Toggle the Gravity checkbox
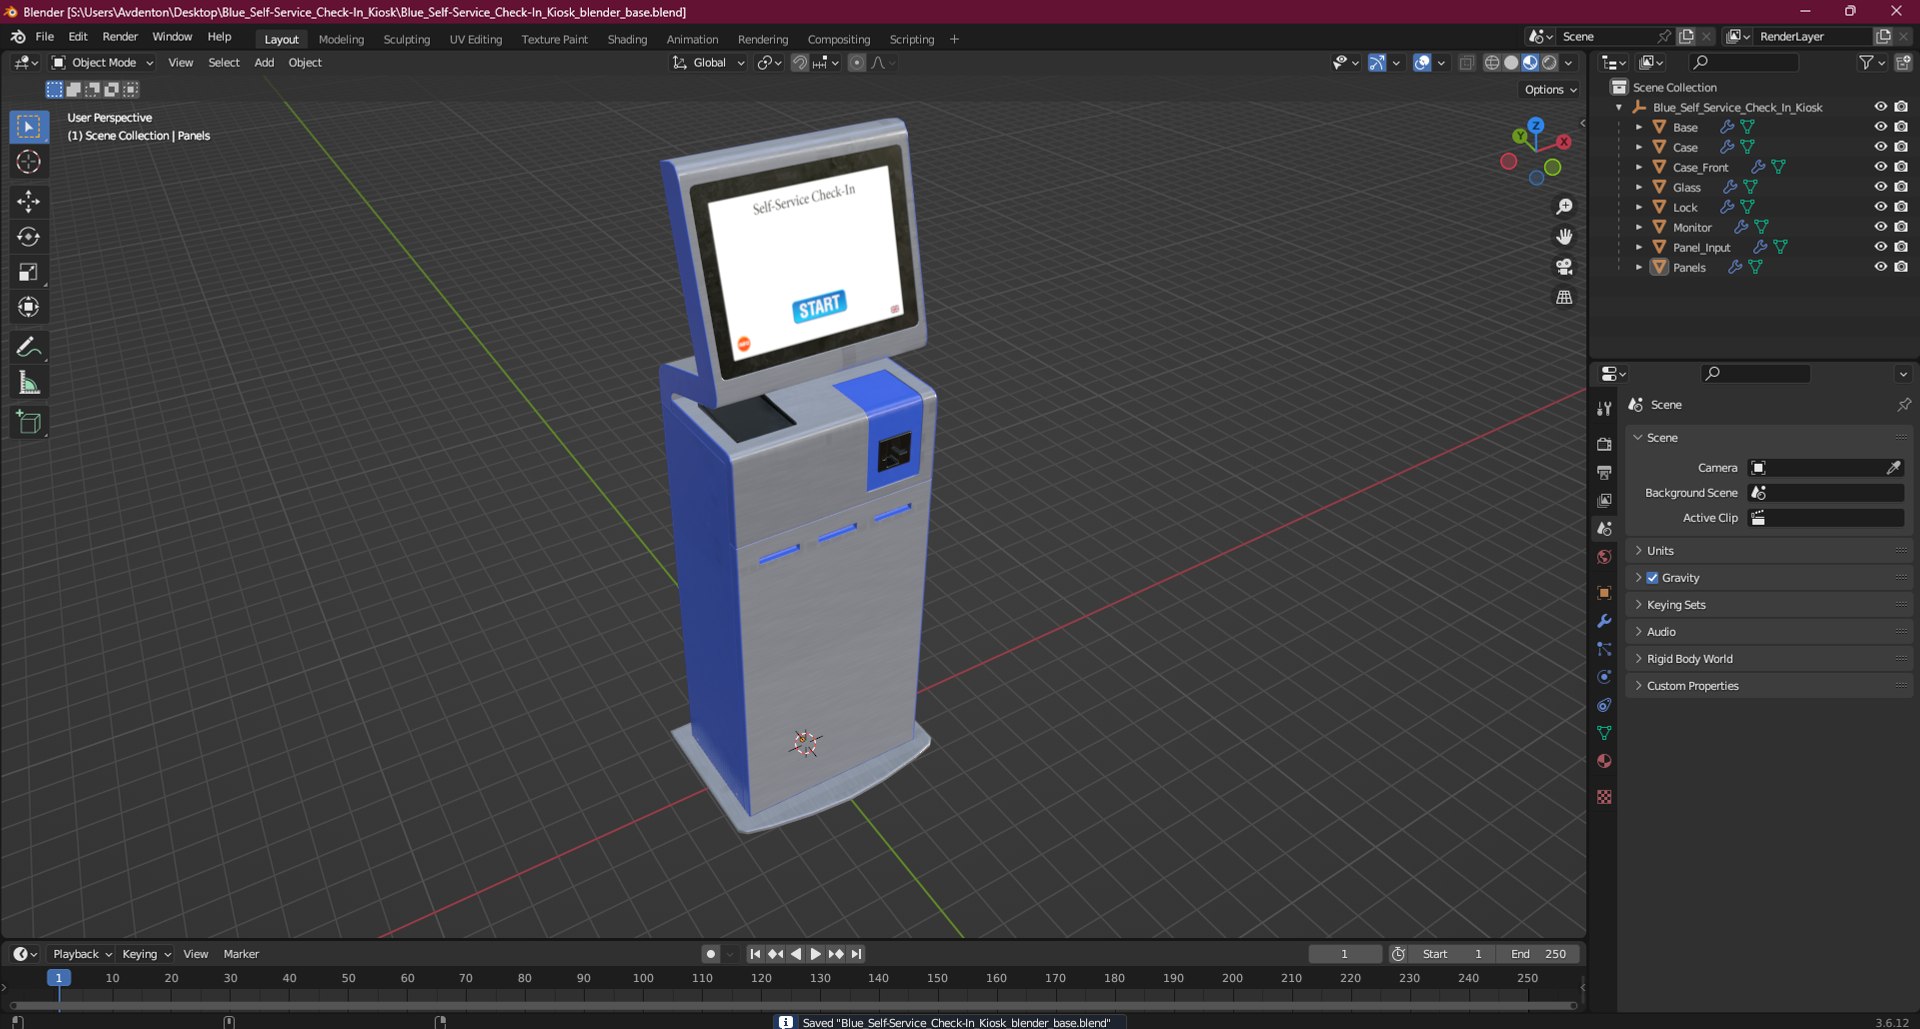This screenshot has width=1920, height=1029. tap(1652, 578)
